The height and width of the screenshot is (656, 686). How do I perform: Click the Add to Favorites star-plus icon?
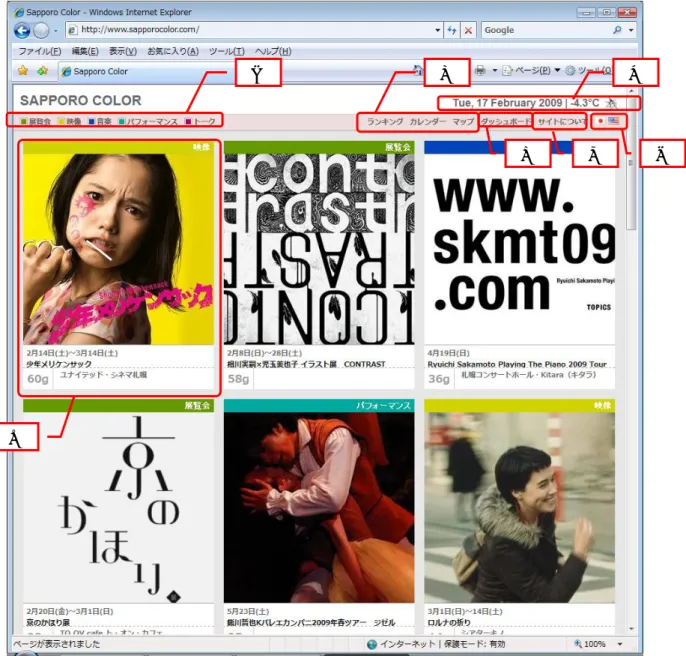(x=42, y=70)
